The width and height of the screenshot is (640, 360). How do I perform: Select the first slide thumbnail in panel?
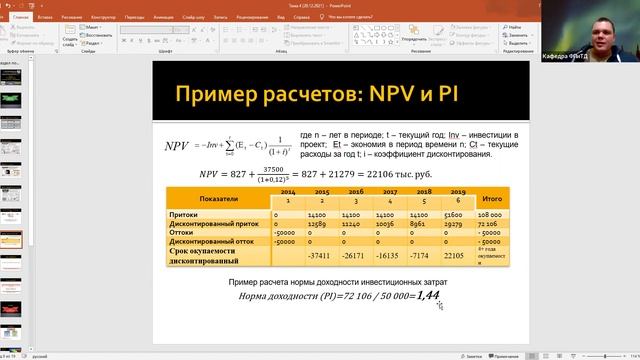(x=11, y=77)
